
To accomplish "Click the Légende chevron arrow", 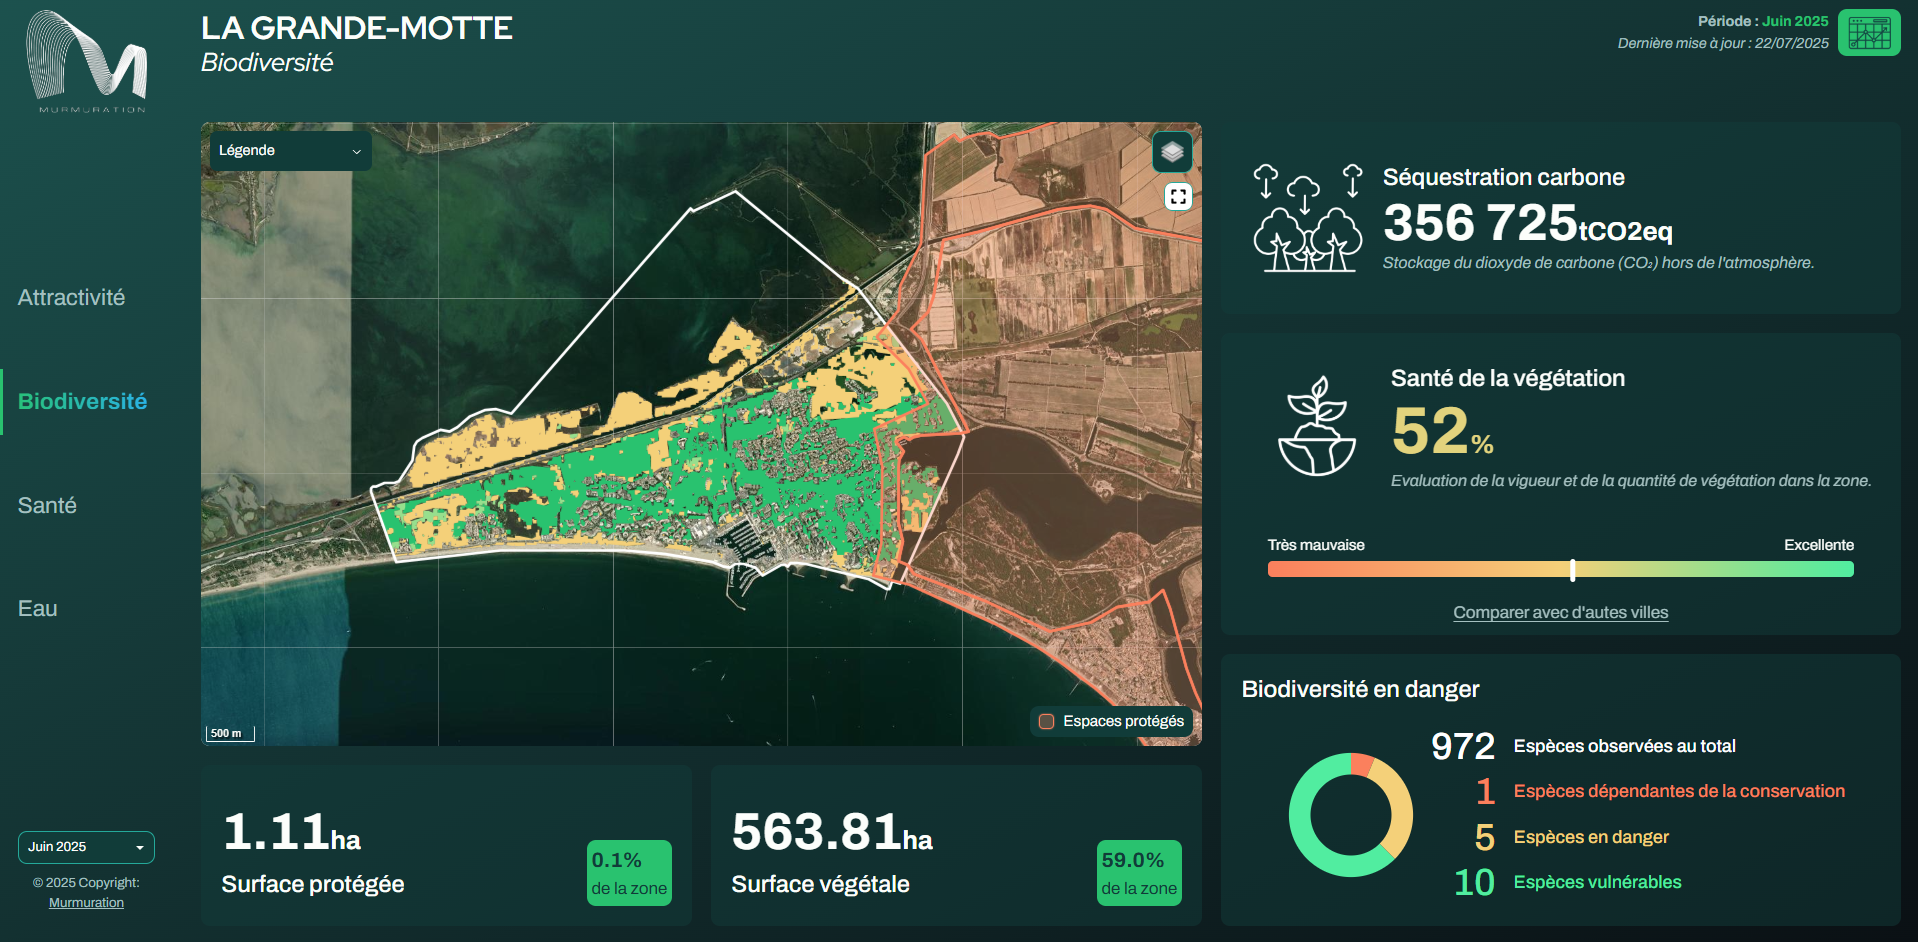I will pyautogui.click(x=356, y=152).
